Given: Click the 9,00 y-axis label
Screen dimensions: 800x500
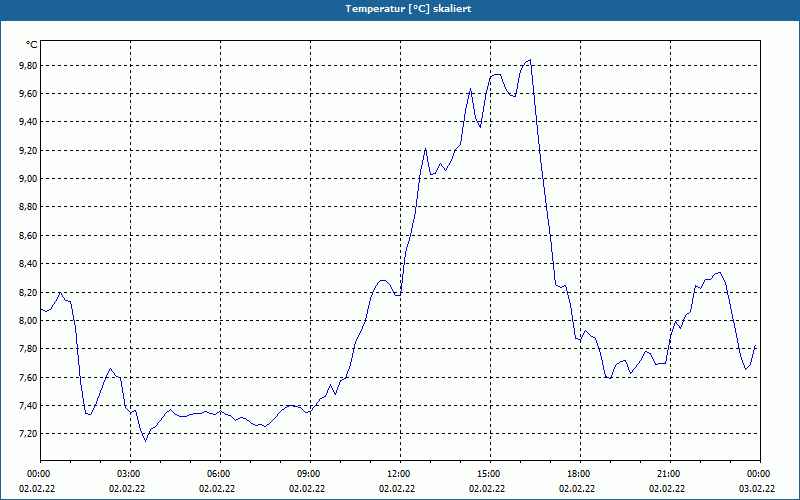Looking at the screenshot, I should (28, 179).
